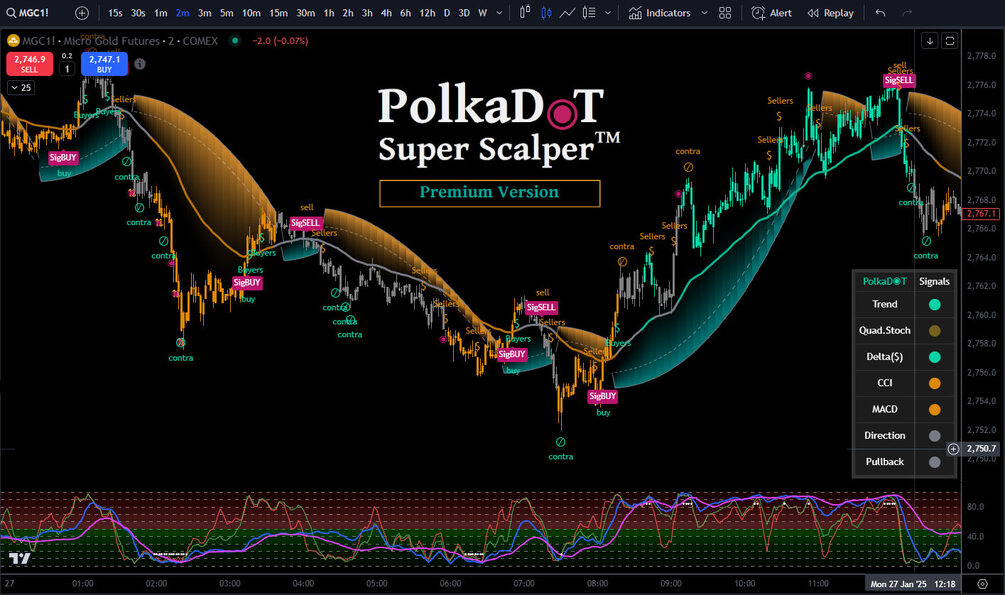The image size is (1005, 595).
Task: Start Bar Replay mode
Action: pyautogui.click(x=830, y=13)
